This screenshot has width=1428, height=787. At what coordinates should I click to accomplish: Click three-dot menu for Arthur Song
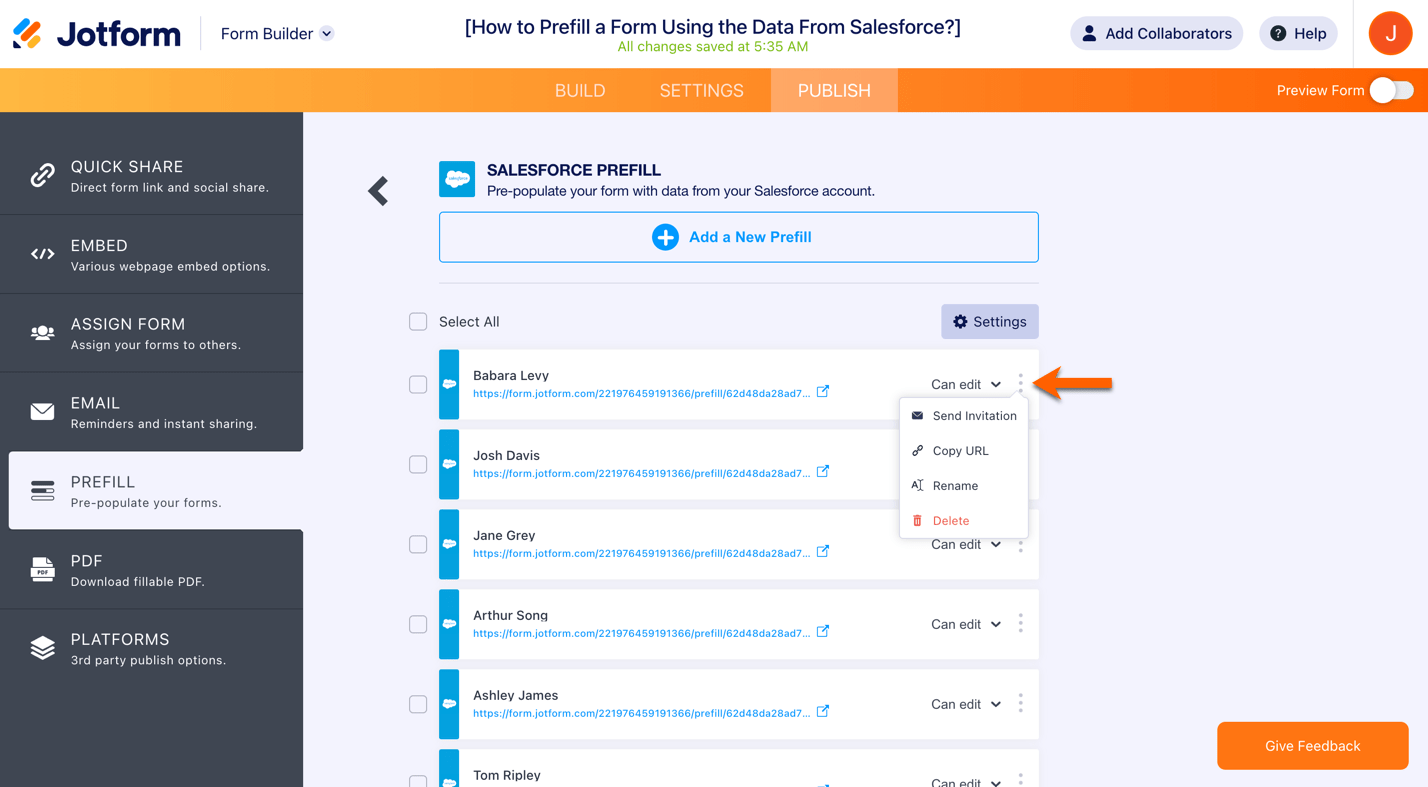click(1020, 624)
